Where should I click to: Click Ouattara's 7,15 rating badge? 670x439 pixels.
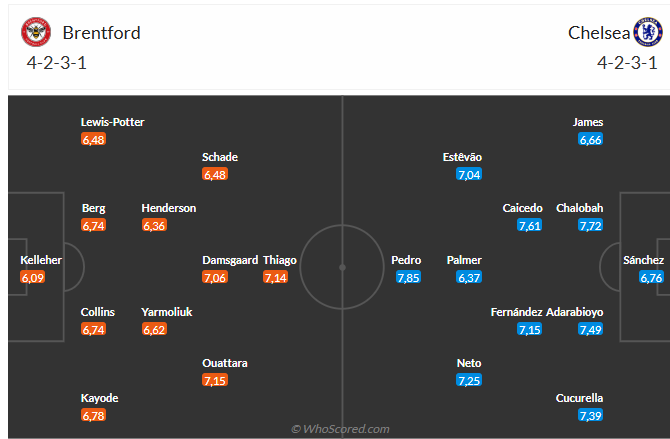(x=215, y=380)
